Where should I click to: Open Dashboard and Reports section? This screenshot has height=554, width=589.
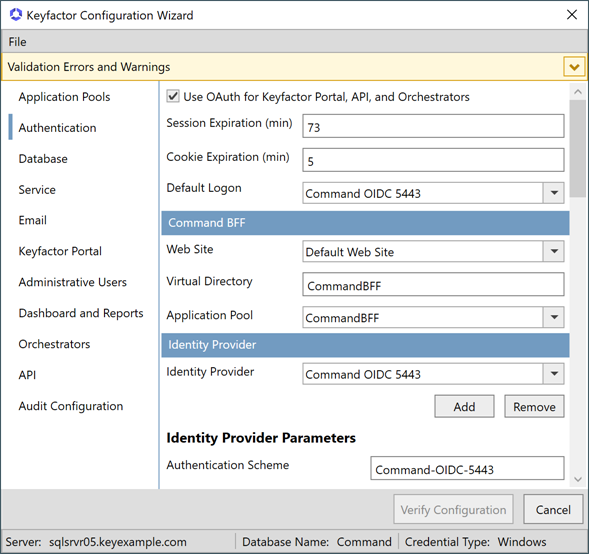[x=81, y=313]
